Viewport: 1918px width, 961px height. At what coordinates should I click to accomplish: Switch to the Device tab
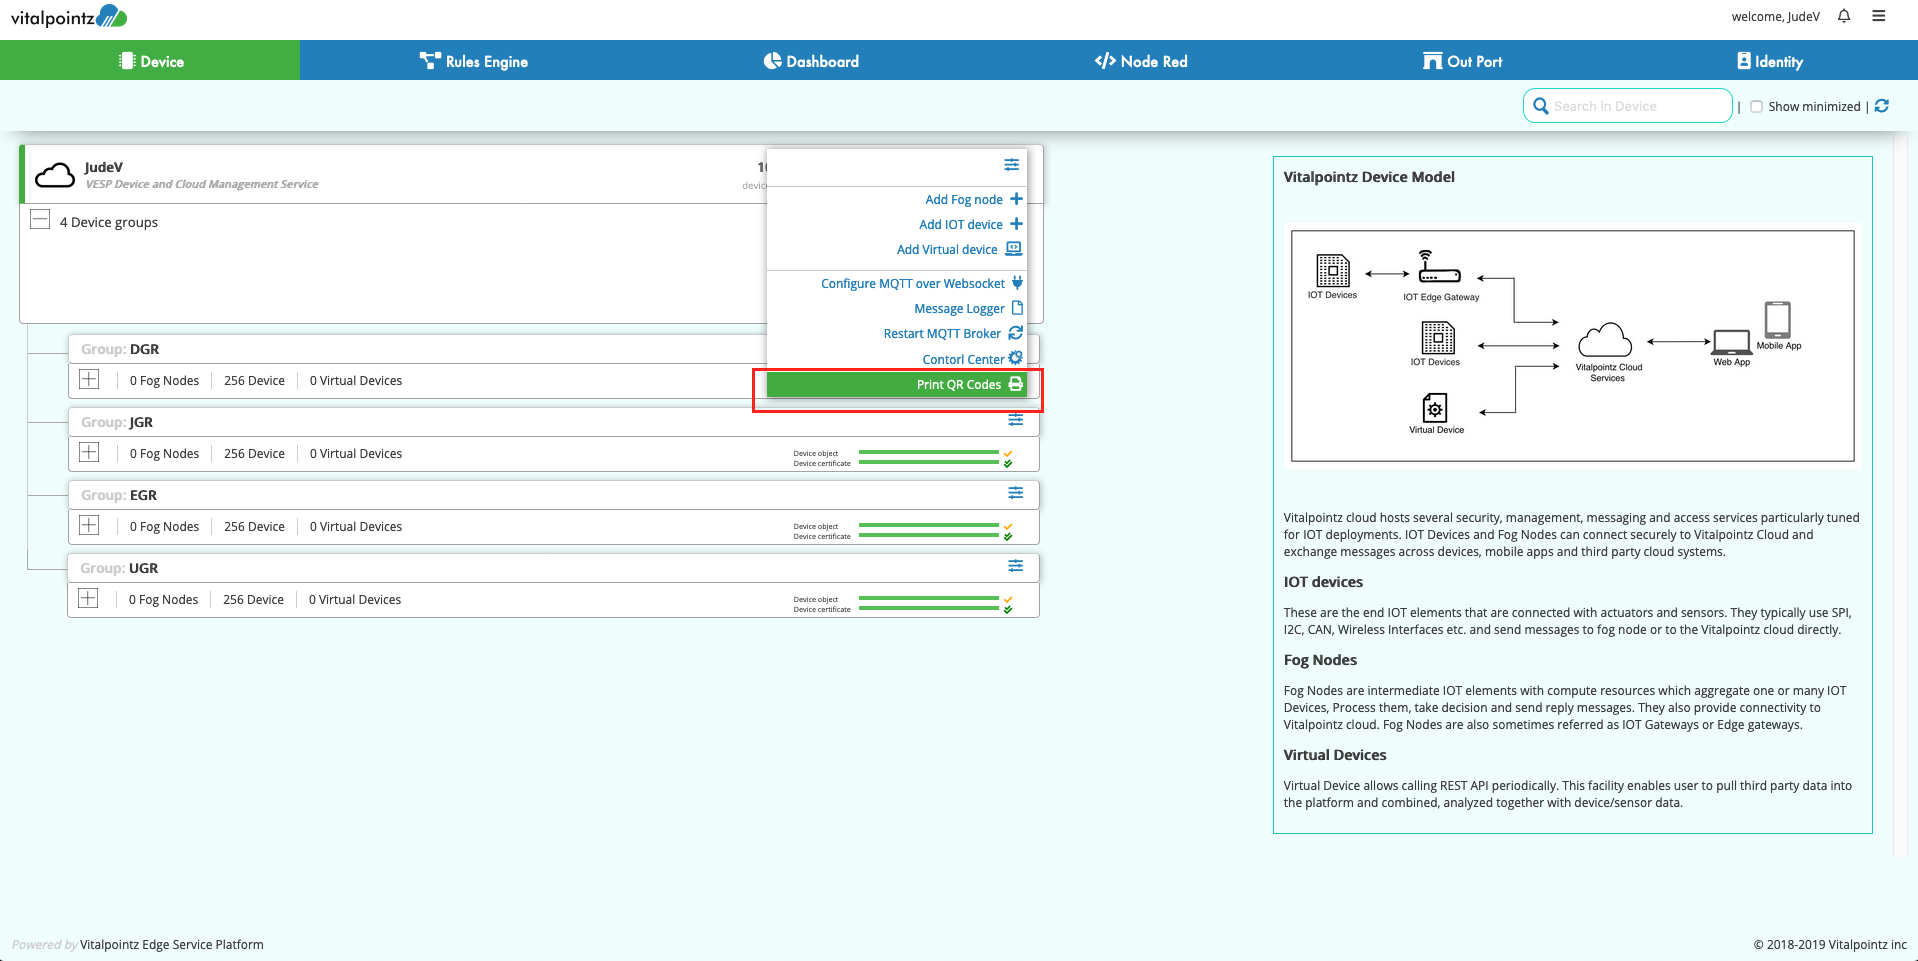[x=150, y=61]
